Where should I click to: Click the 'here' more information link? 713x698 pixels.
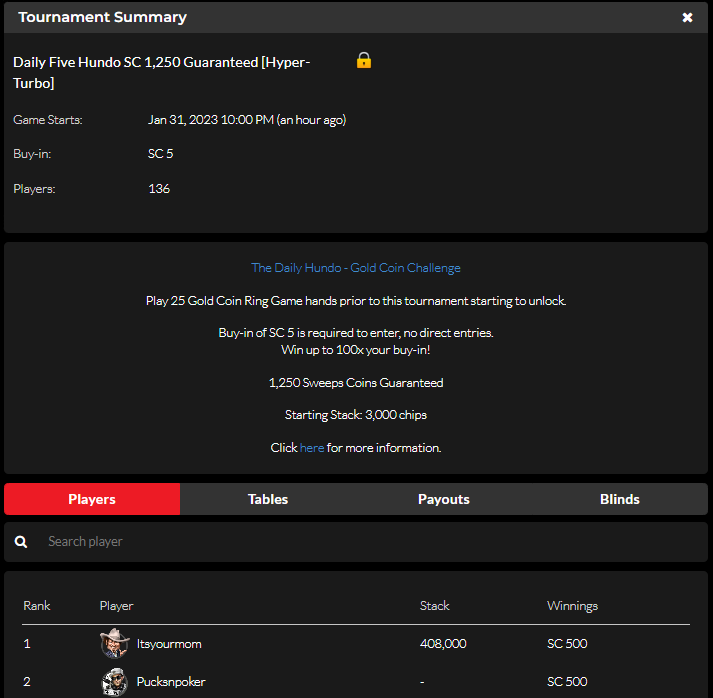(x=312, y=448)
